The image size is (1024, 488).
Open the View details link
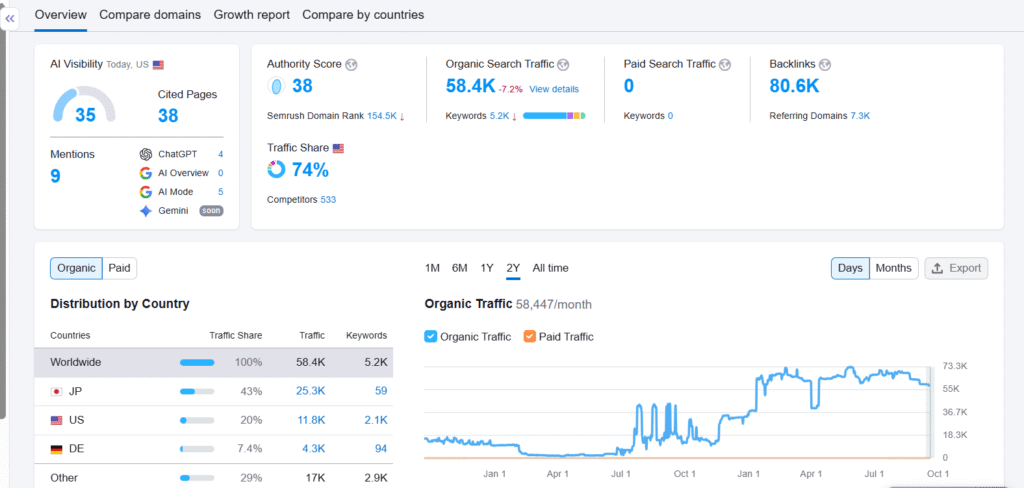(554, 89)
